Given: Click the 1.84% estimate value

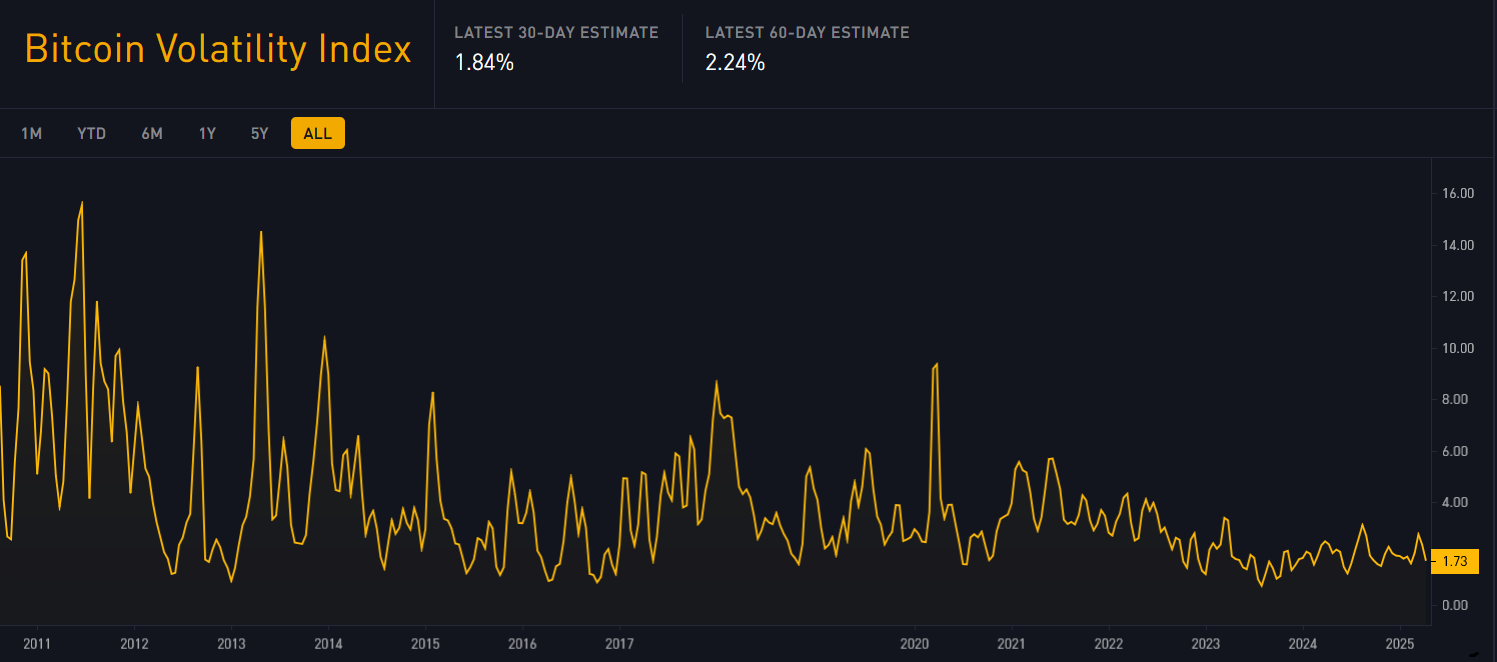Looking at the screenshot, I should [x=484, y=63].
